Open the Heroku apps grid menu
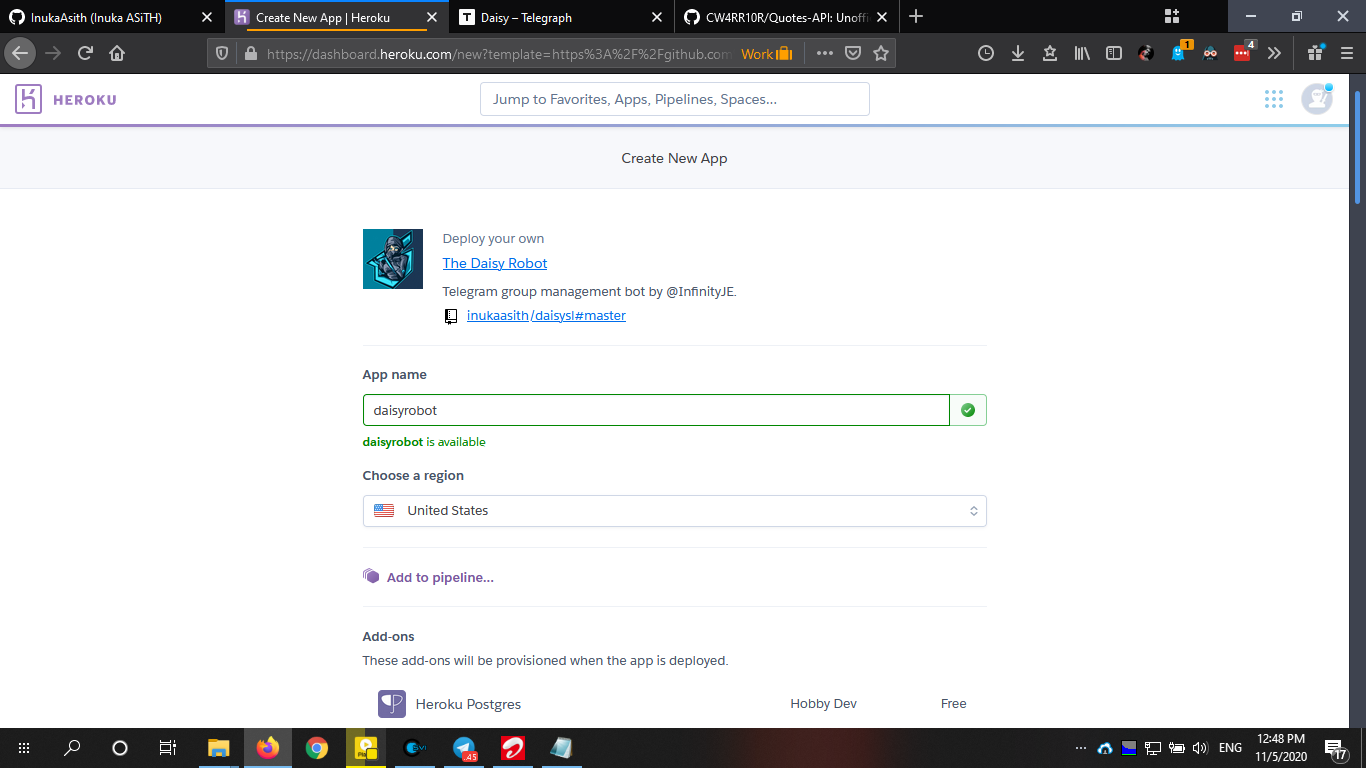The height and width of the screenshot is (768, 1366). (x=1273, y=99)
